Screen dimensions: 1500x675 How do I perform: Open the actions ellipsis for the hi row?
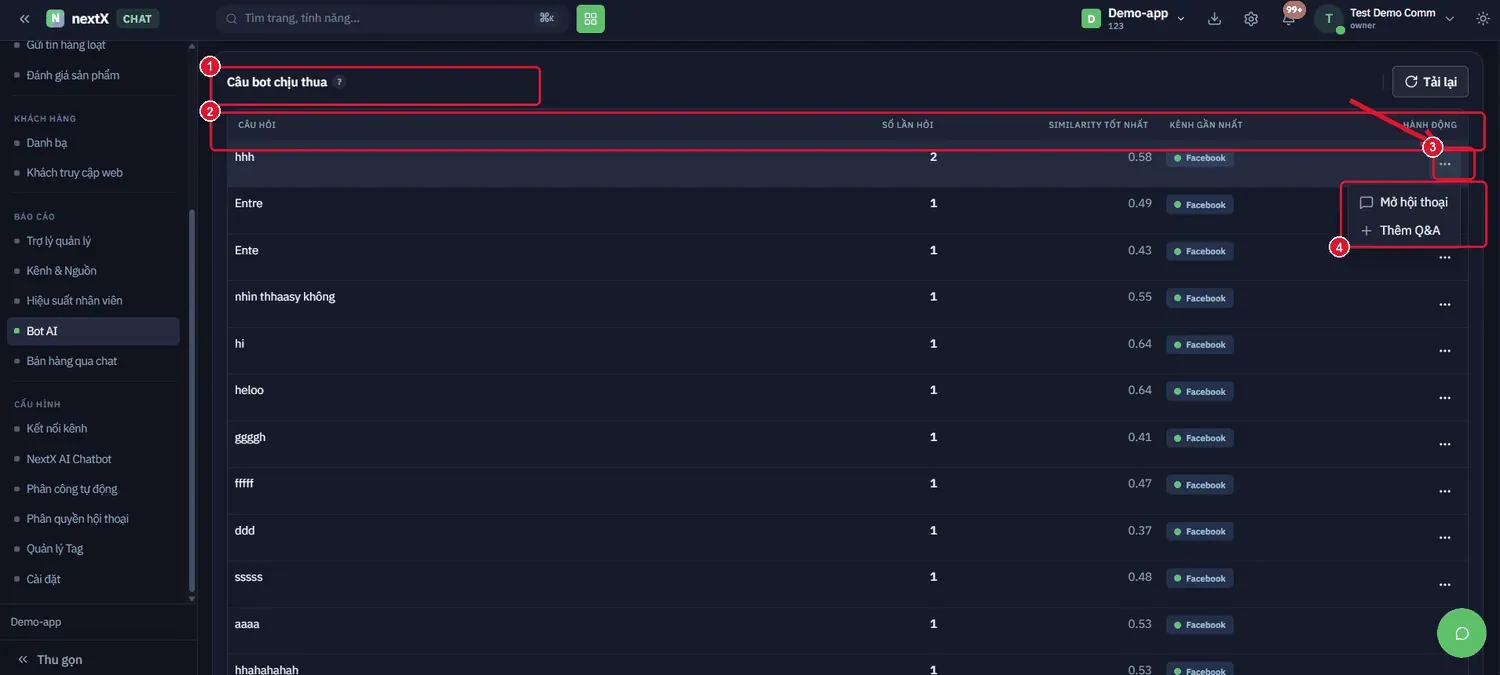tap(1445, 351)
